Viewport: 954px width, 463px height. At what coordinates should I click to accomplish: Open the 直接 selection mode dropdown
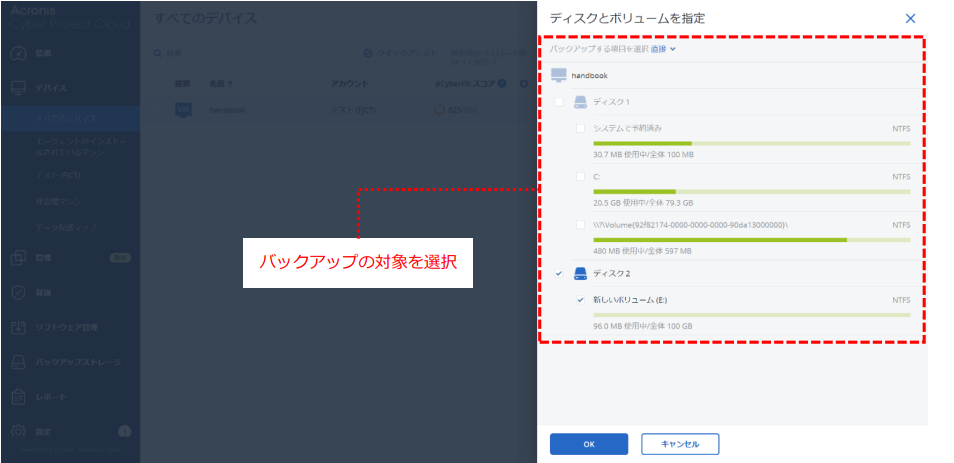(664, 48)
